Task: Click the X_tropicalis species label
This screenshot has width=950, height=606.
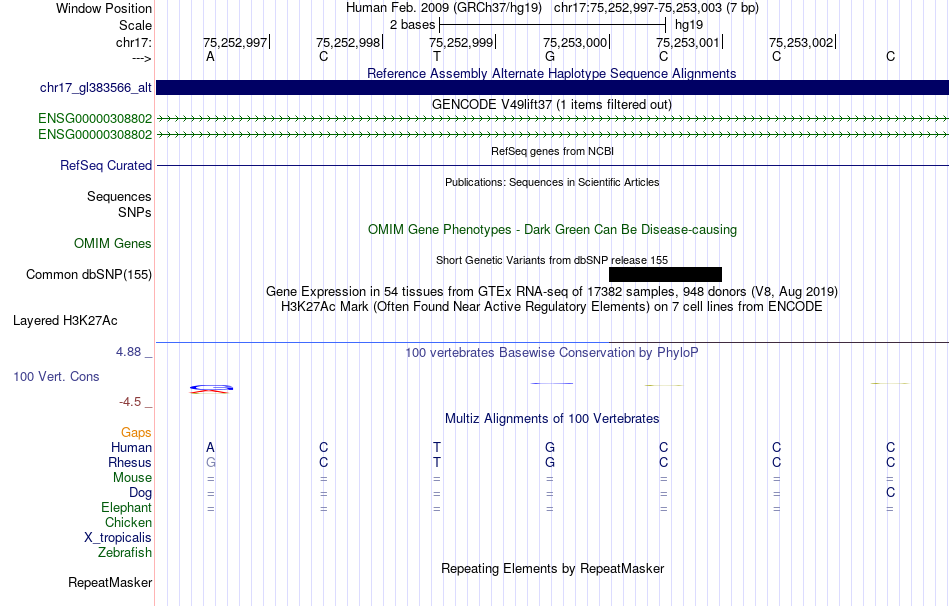Action: (118, 538)
